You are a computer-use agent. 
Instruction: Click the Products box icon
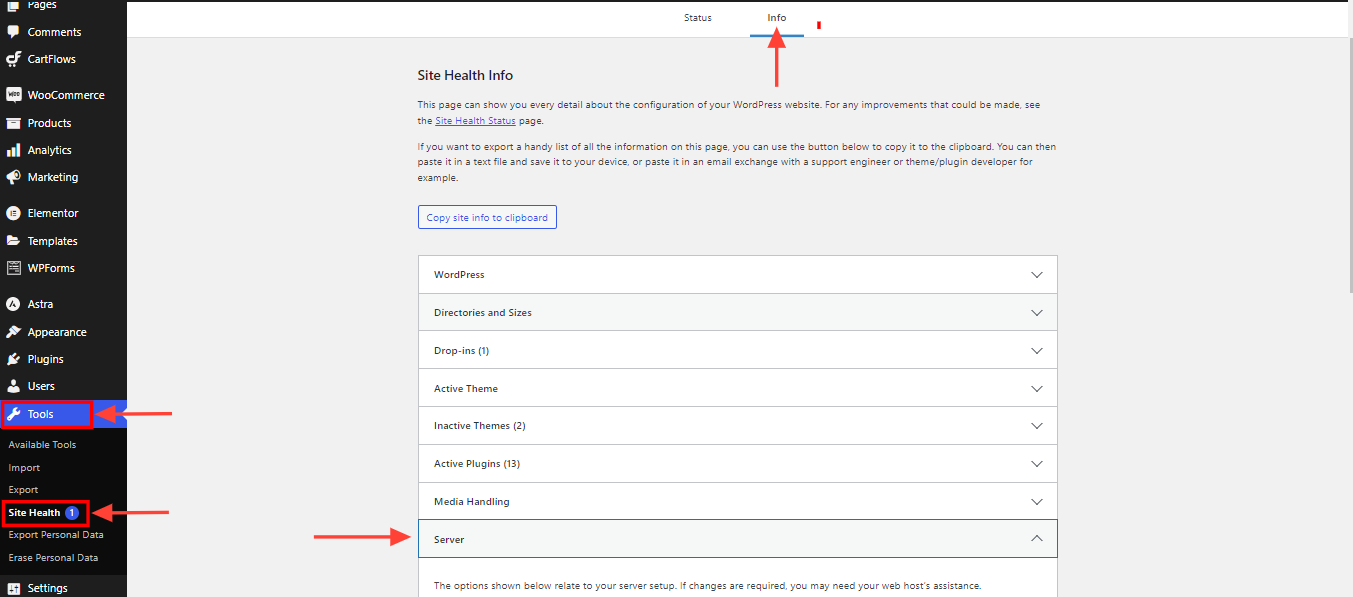(13, 123)
